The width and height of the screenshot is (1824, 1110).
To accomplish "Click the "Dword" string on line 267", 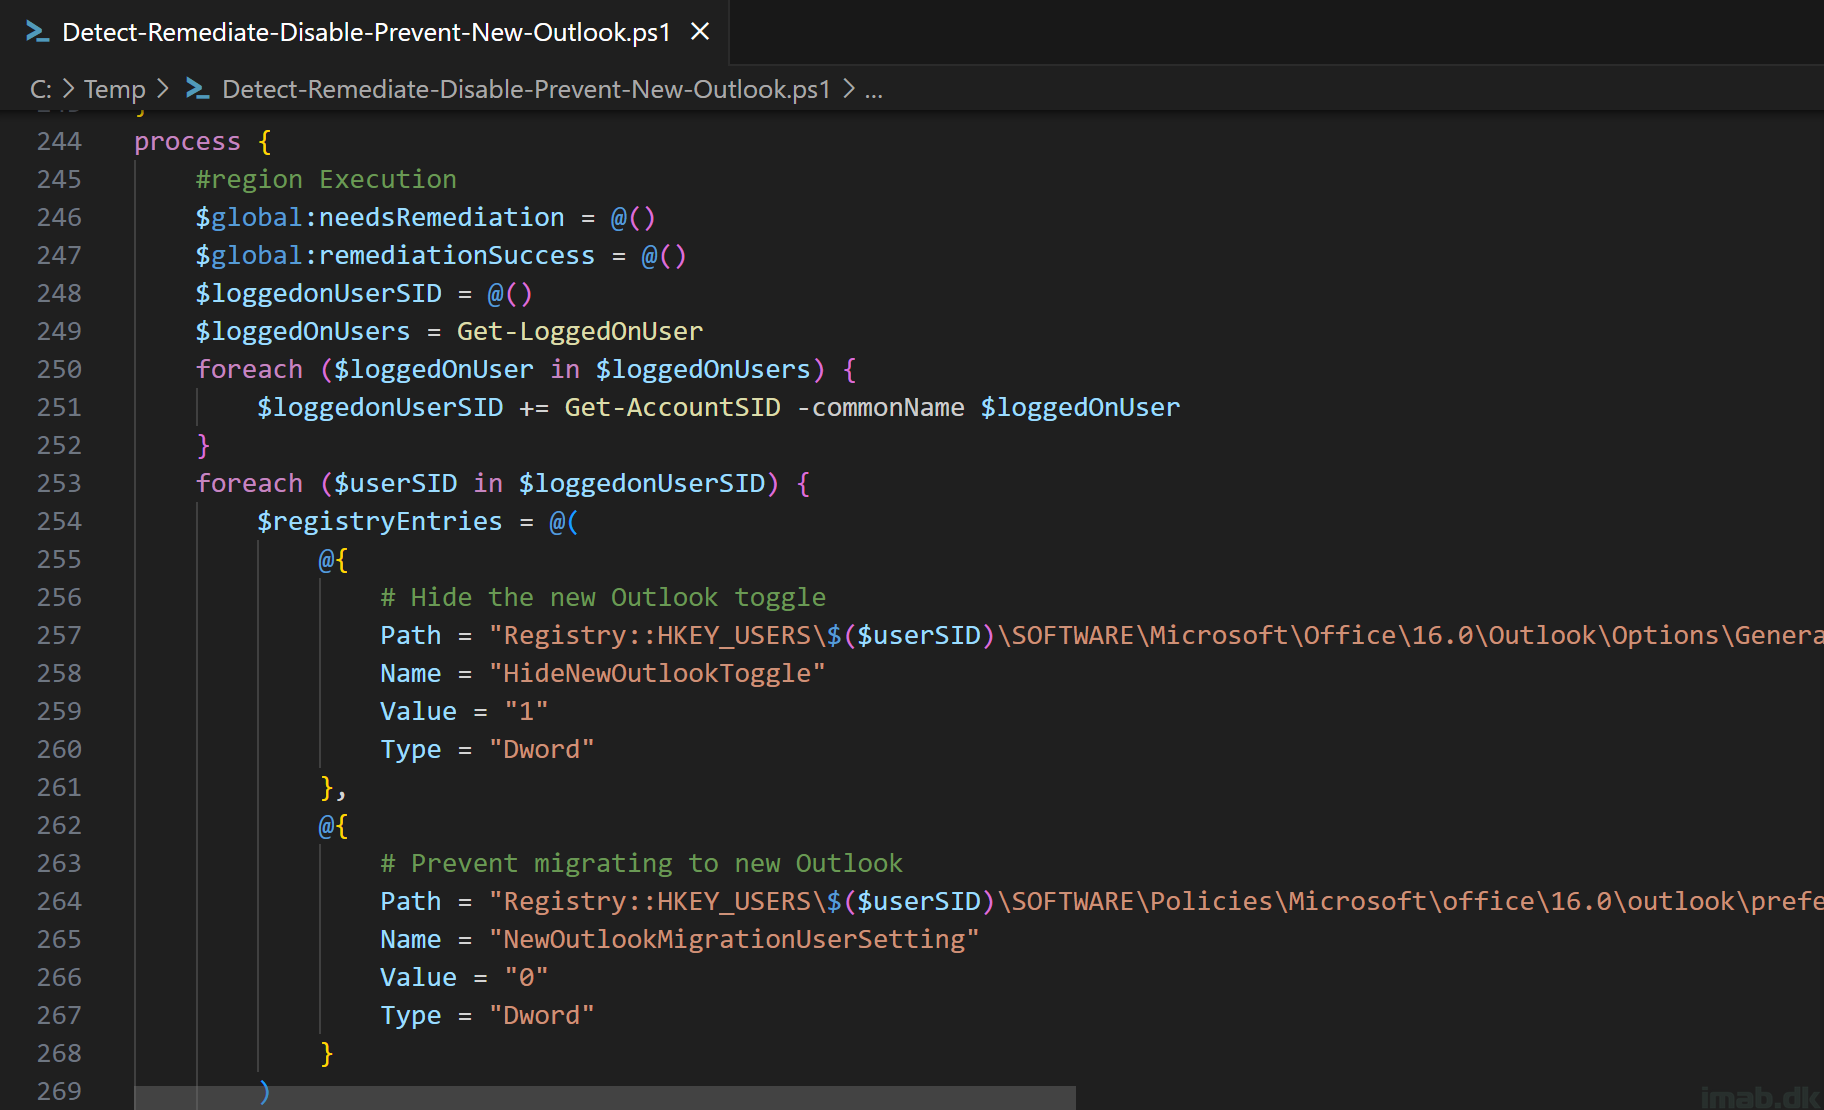I will (541, 1016).
